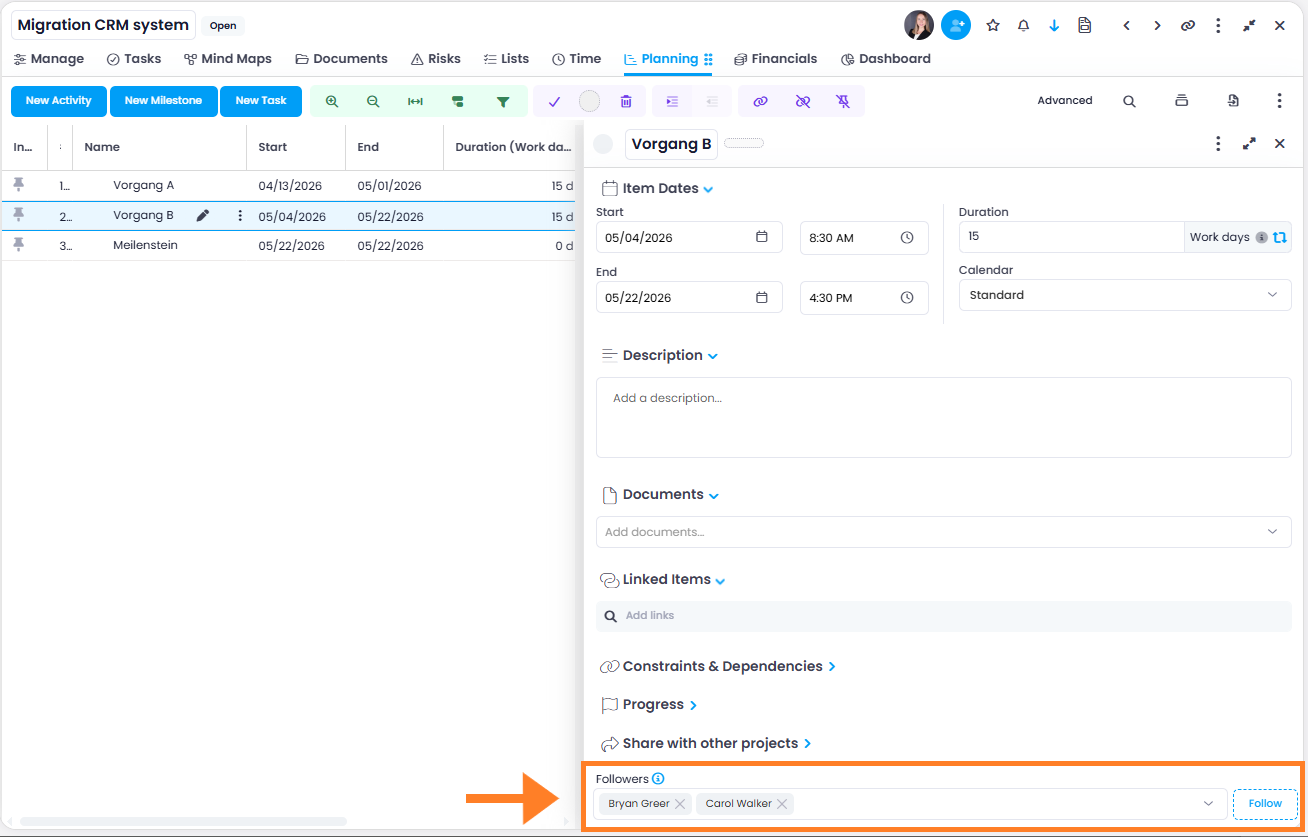Click the blue down arrow icon

pos(1054,25)
